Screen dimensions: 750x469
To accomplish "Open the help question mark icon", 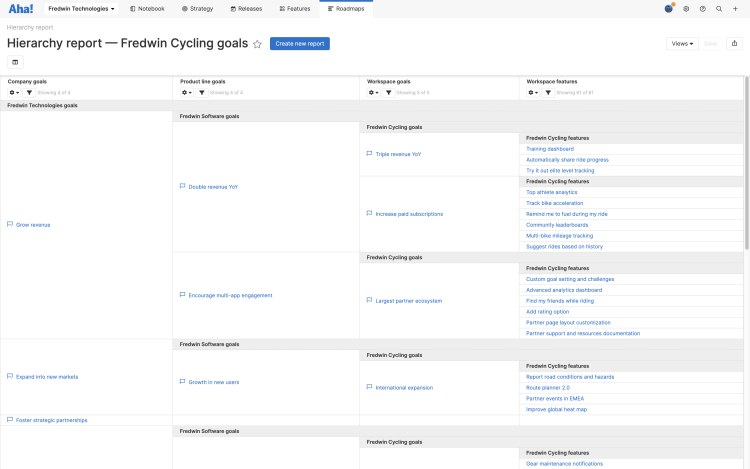I will (703, 9).
